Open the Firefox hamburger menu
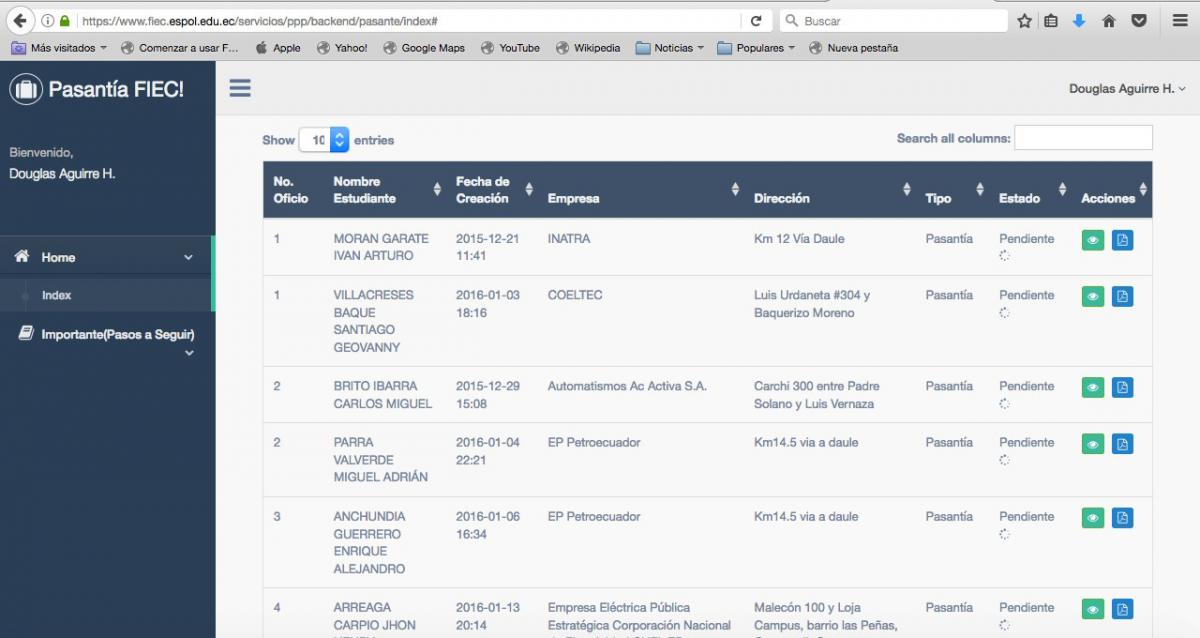Viewport: 1200px width, 638px height. point(1179,20)
